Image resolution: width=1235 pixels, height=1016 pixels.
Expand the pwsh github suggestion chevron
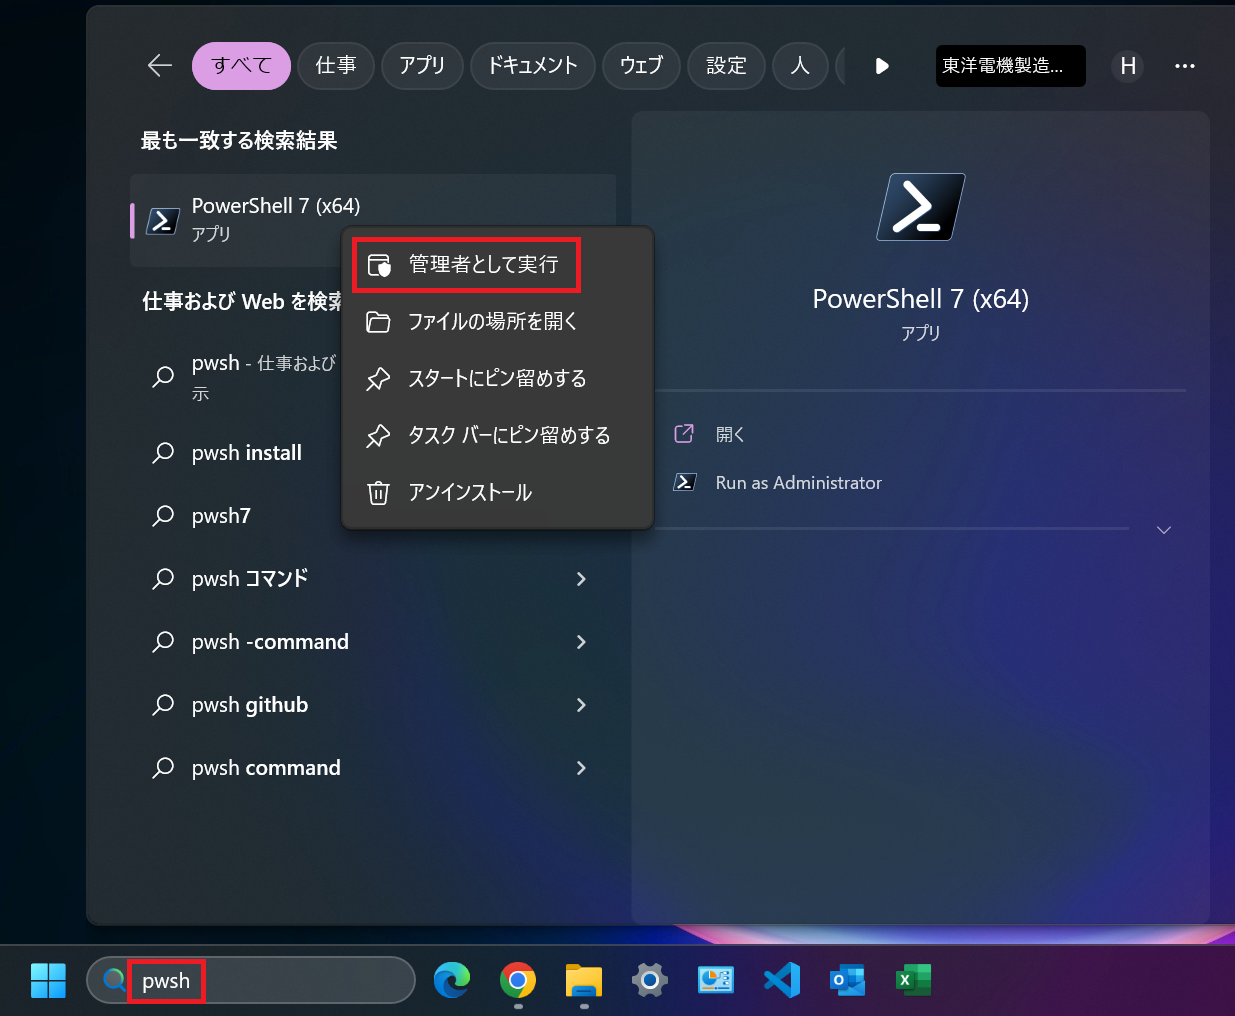point(581,705)
